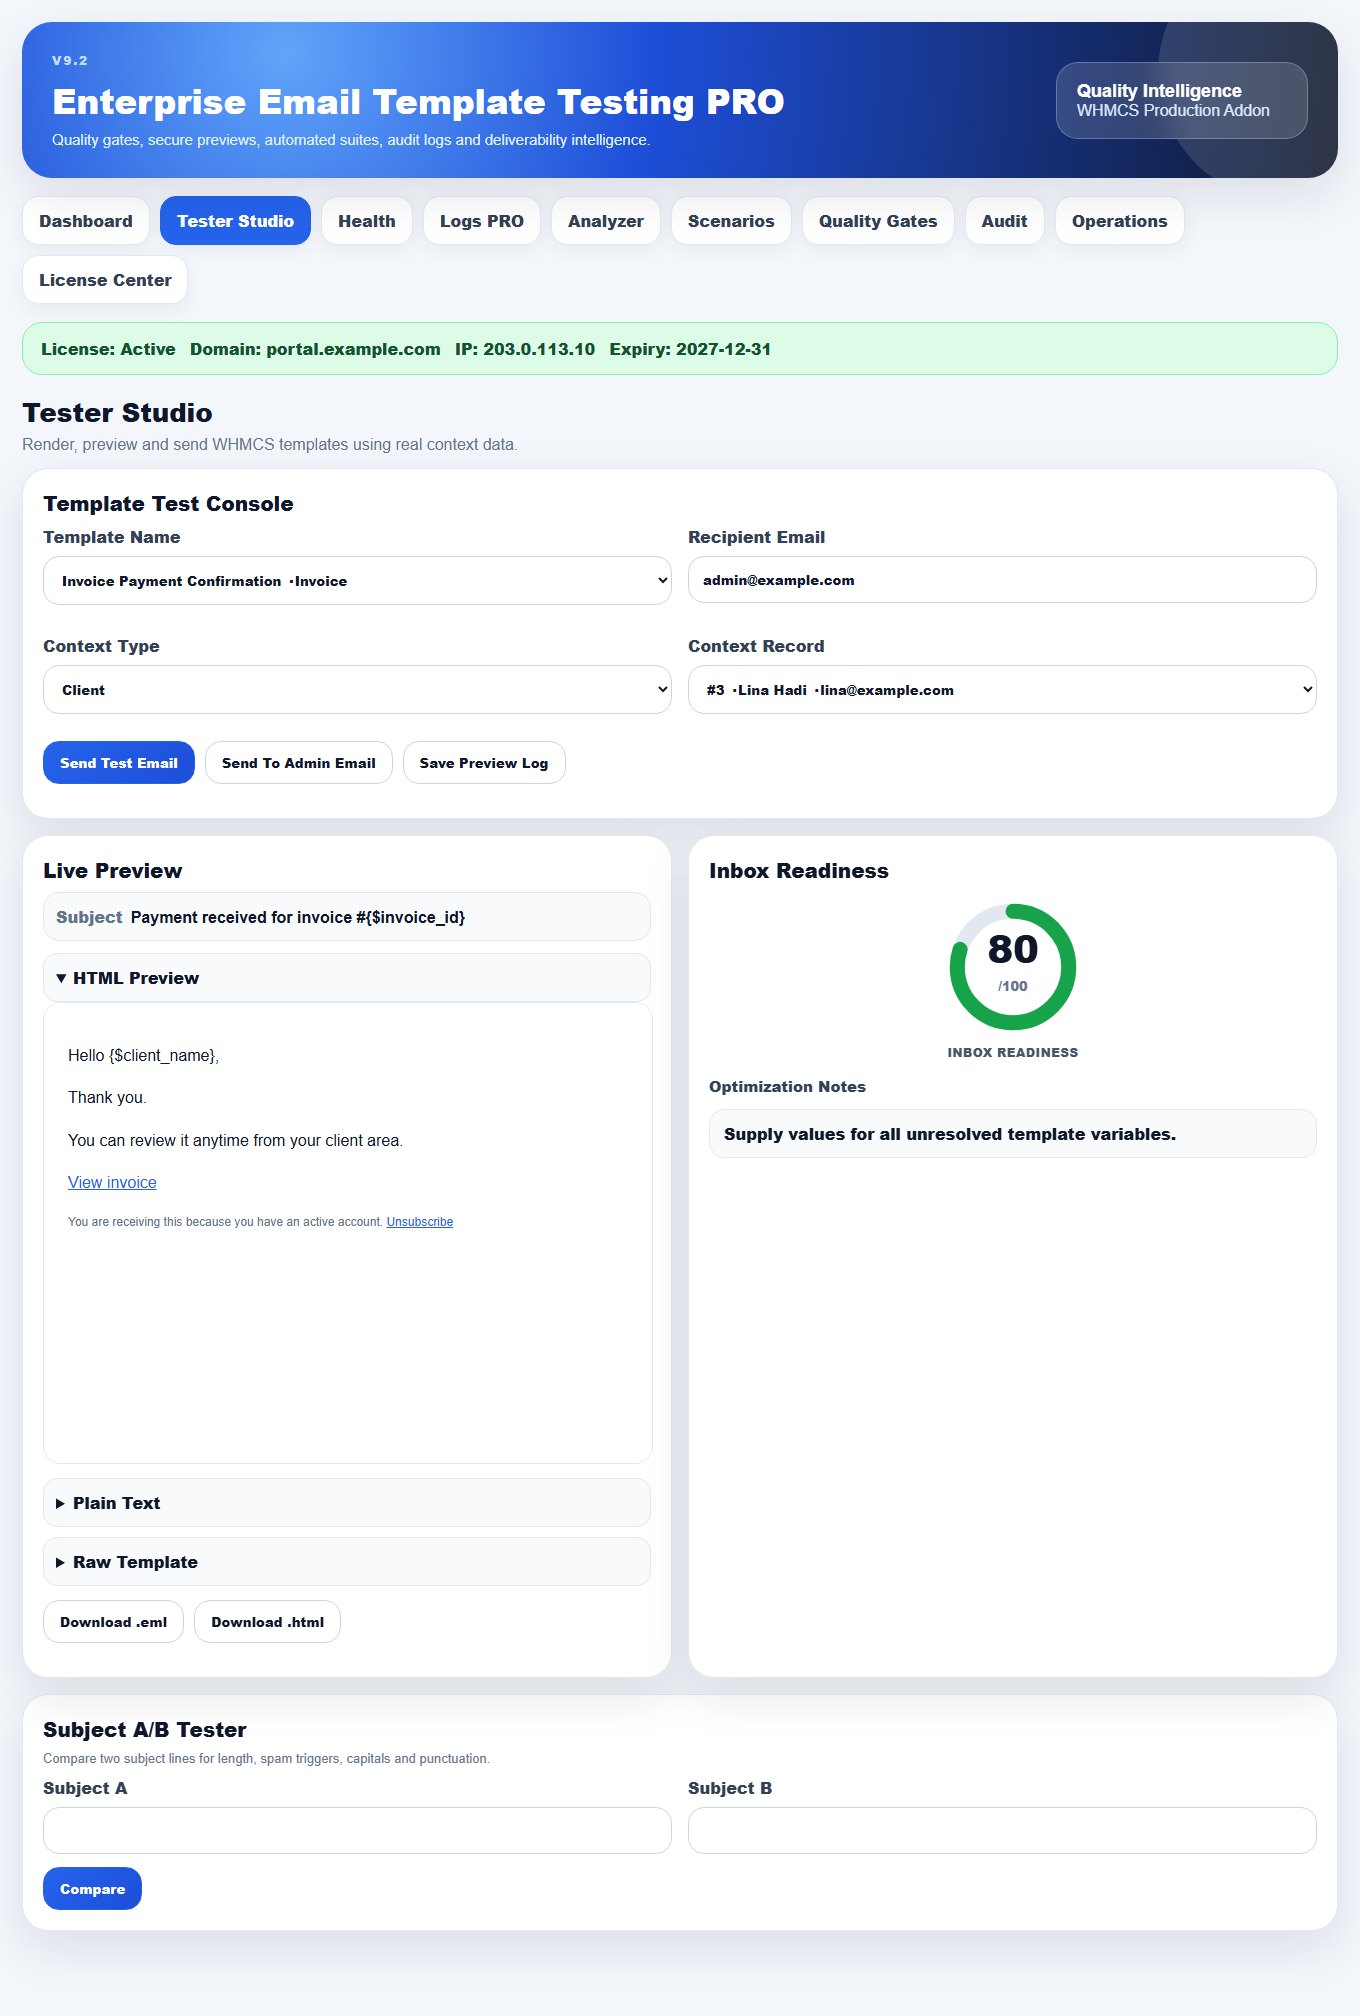Download the .html file
Image resolution: width=1360 pixels, height=2016 pixels.
(268, 1622)
